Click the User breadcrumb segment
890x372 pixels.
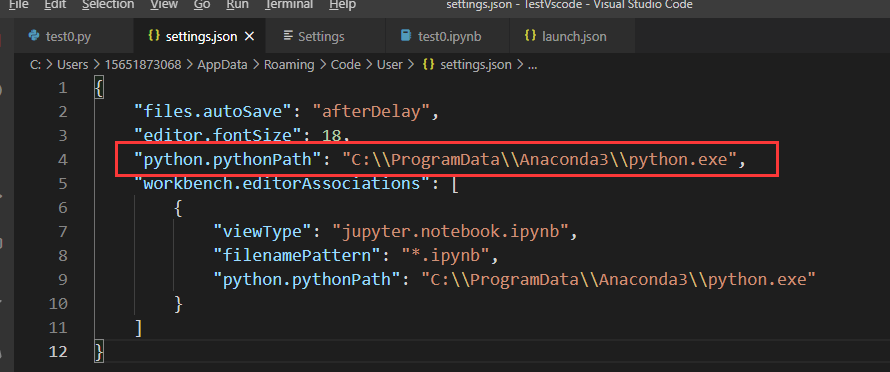point(389,65)
